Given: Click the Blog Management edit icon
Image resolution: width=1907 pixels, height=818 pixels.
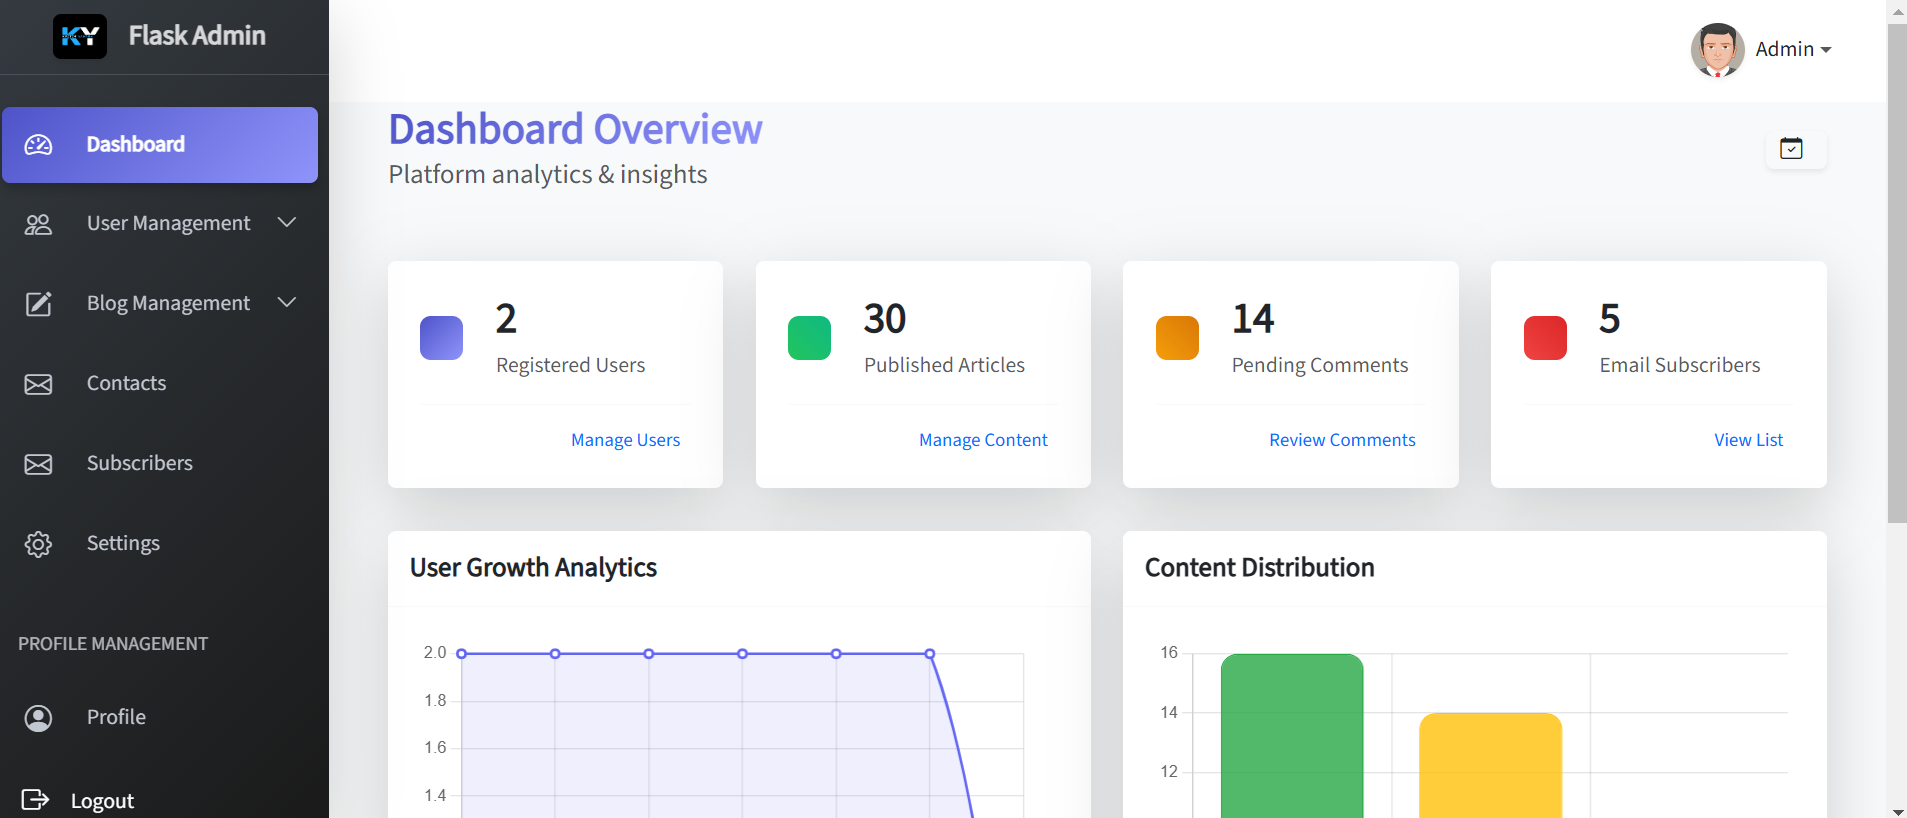Looking at the screenshot, I should pyautogui.click(x=38, y=304).
